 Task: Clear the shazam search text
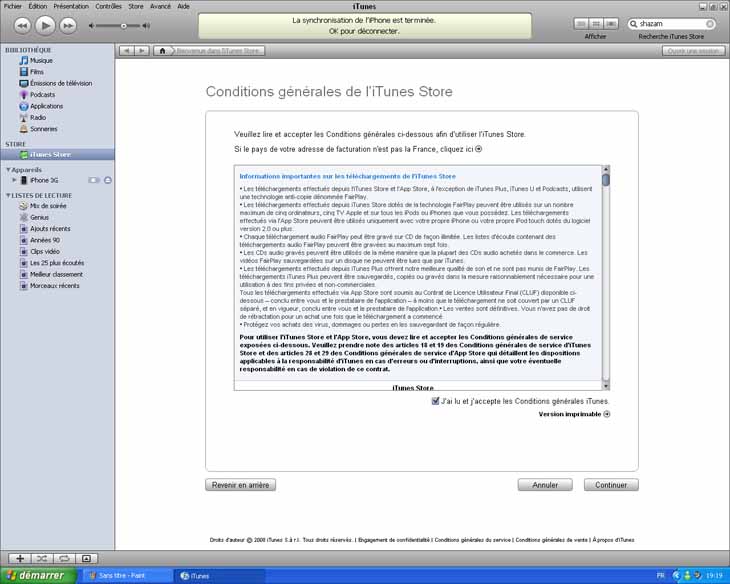click(x=710, y=24)
